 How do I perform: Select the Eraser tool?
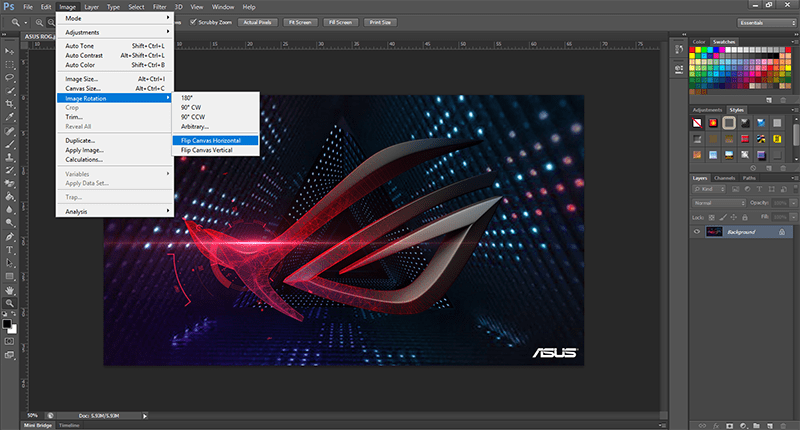pyautogui.click(x=10, y=183)
